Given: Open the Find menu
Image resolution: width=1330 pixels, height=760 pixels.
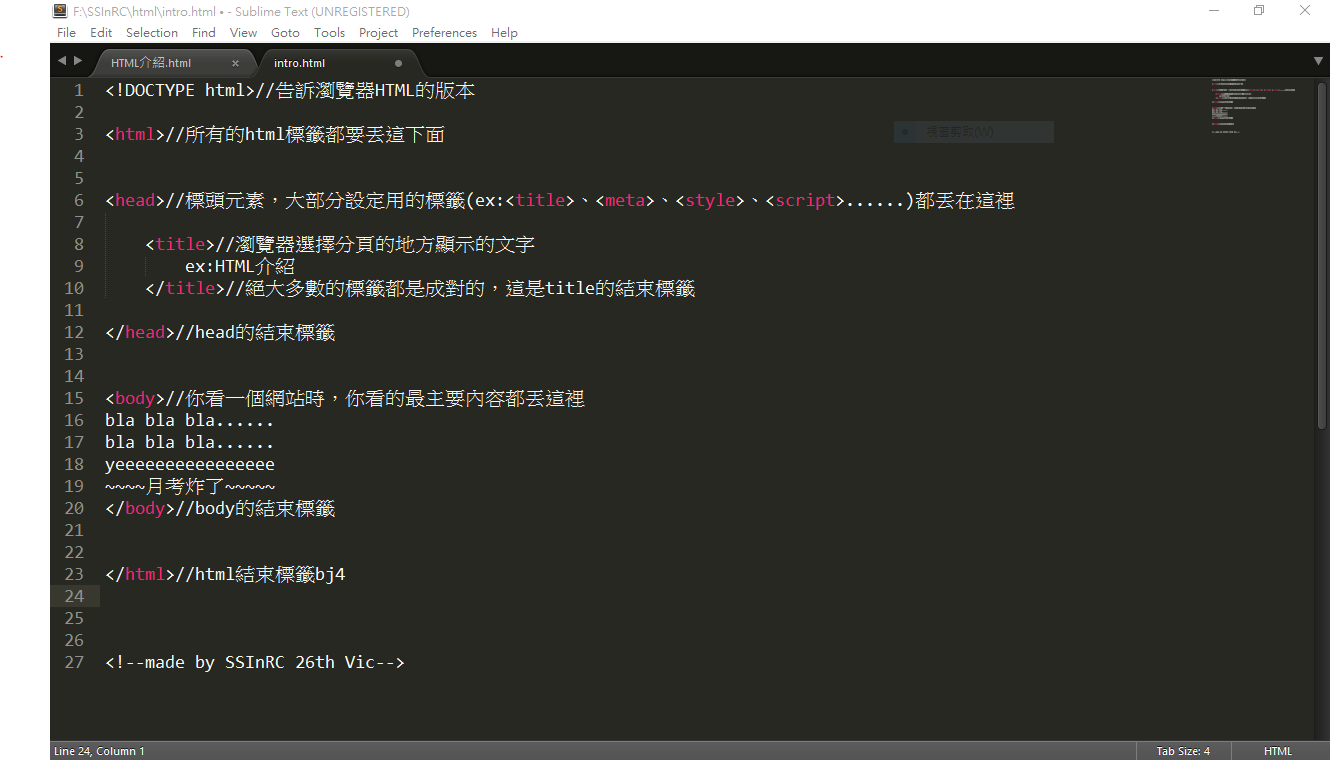Looking at the screenshot, I should pyautogui.click(x=204, y=32).
